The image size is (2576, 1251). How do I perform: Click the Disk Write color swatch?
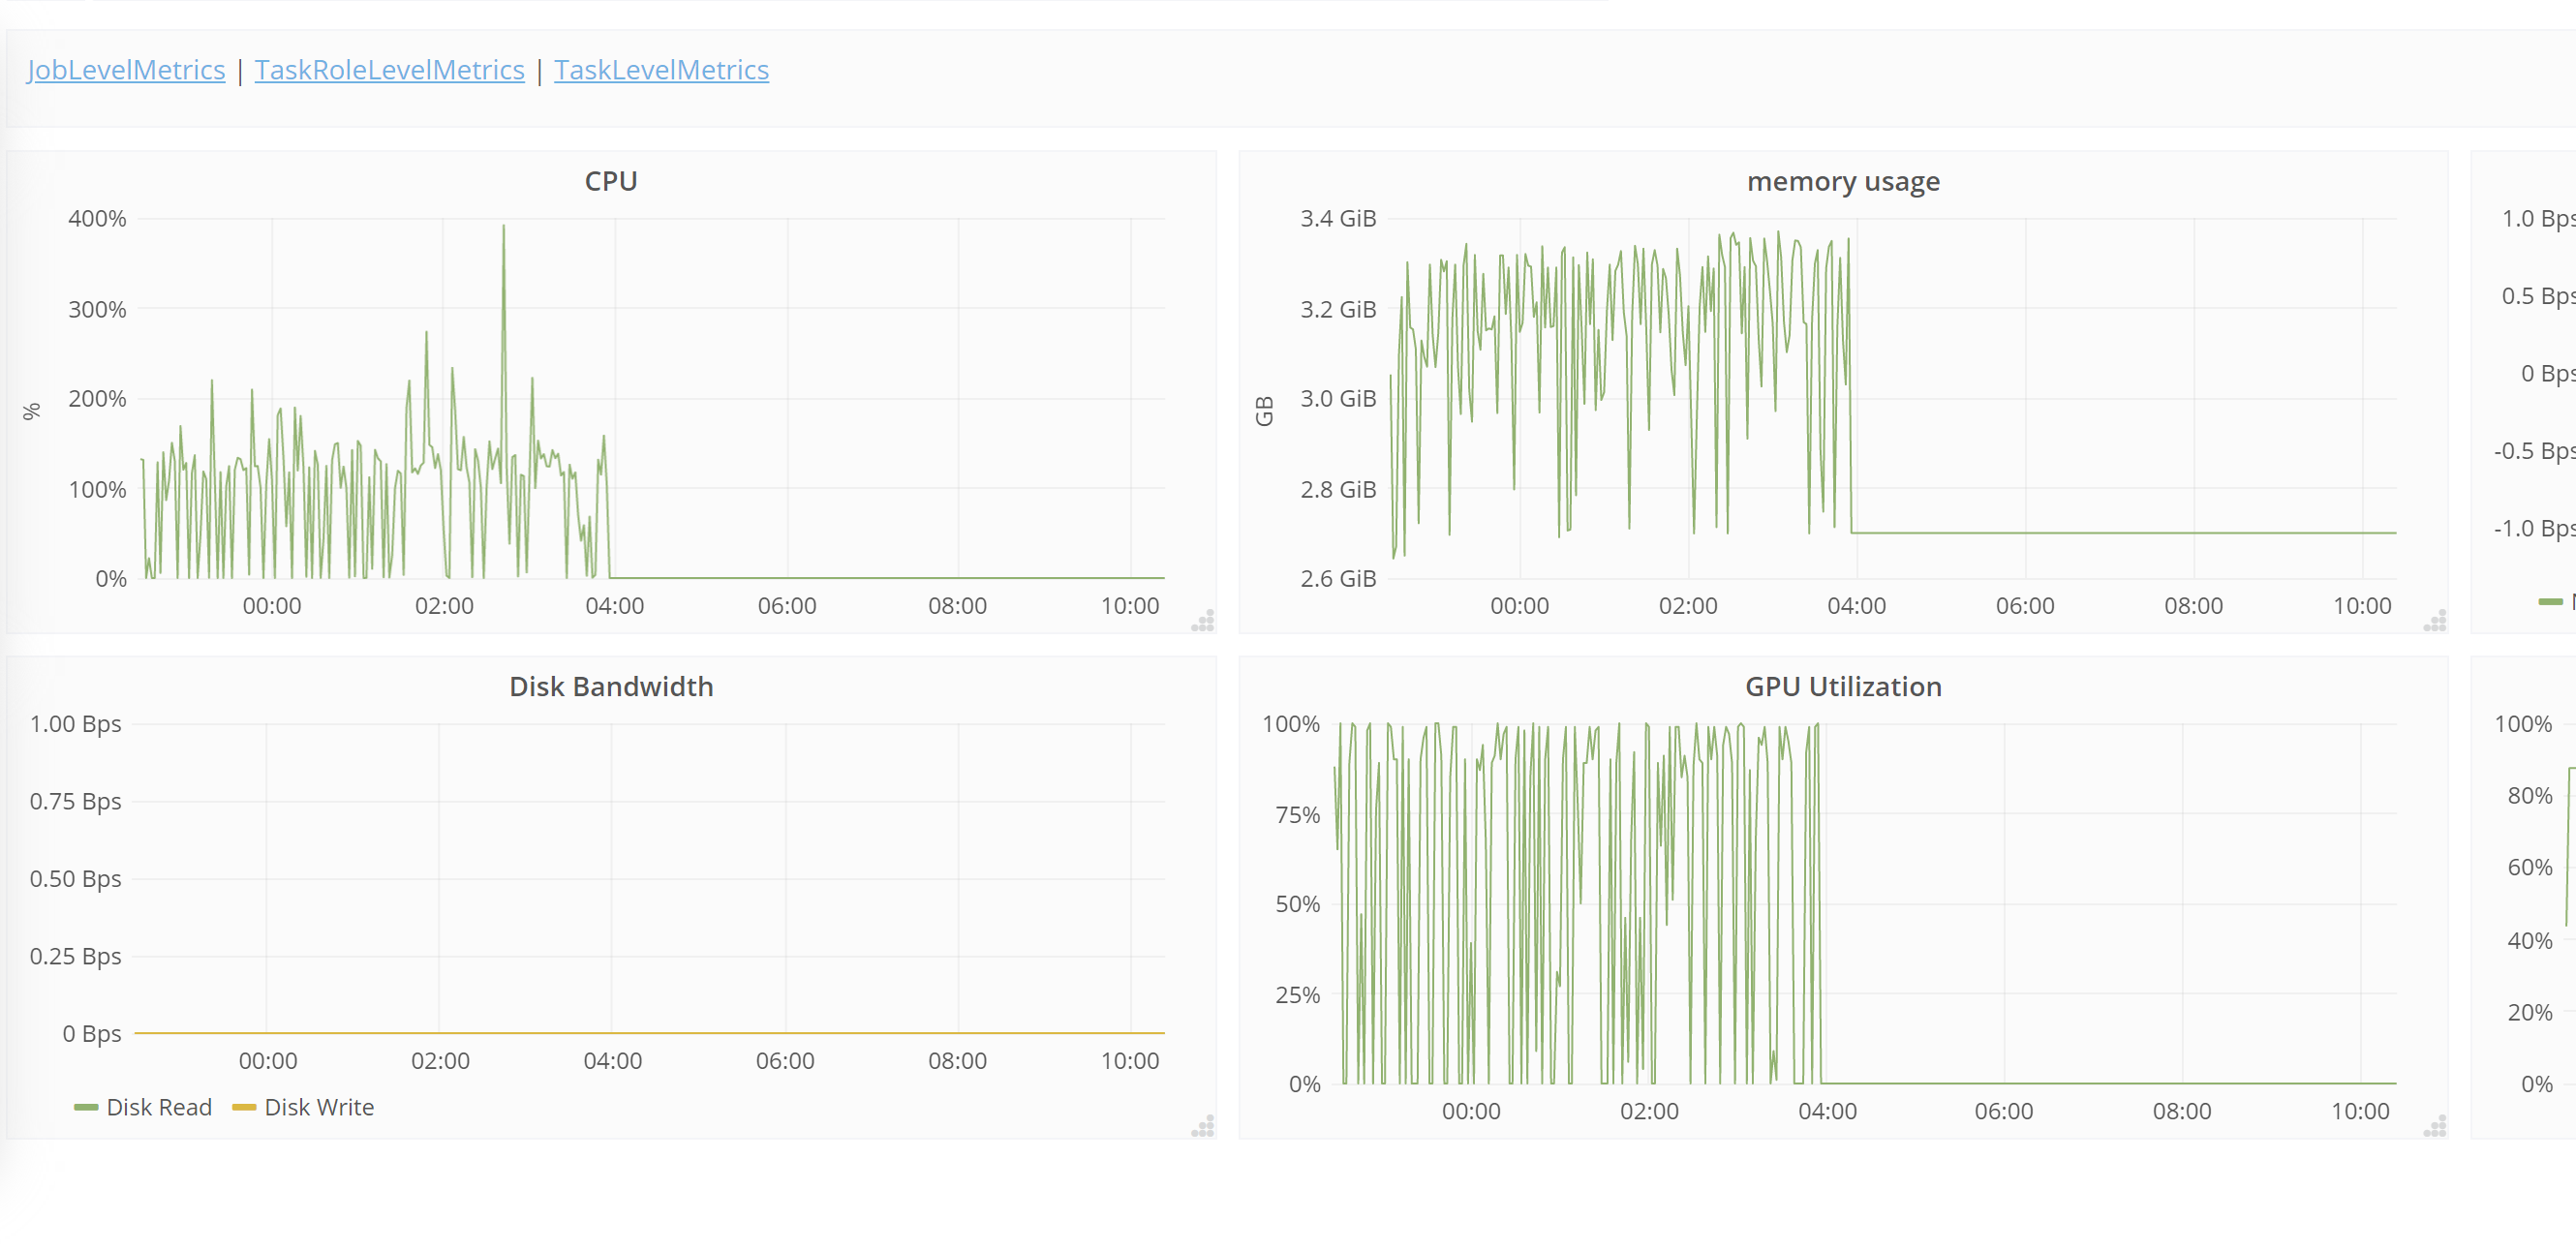(x=243, y=1107)
